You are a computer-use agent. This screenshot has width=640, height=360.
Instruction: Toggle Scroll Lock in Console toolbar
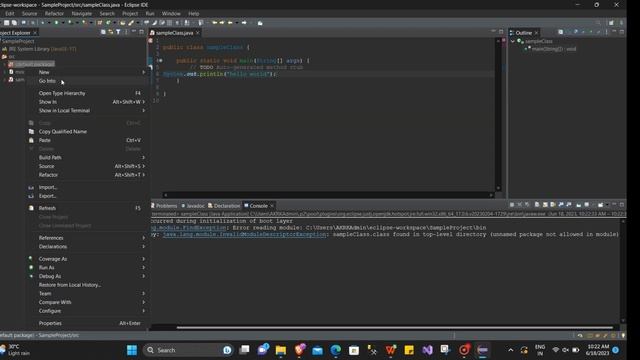(x=545, y=205)
